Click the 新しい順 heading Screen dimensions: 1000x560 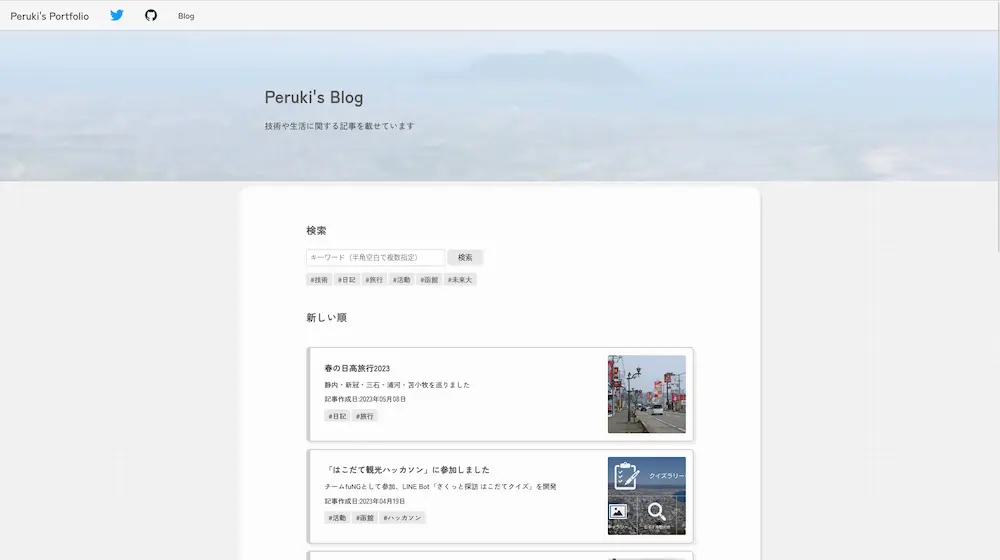[x=327, y=317]
